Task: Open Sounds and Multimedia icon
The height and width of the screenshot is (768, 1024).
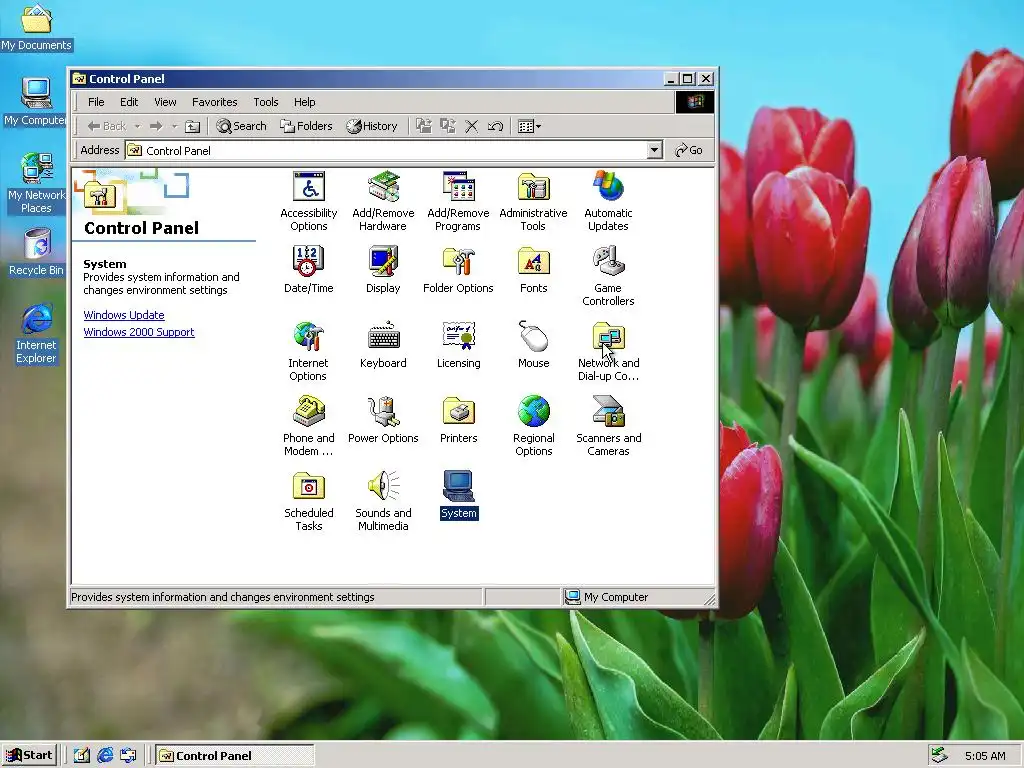Action: (x=383, y=487)
